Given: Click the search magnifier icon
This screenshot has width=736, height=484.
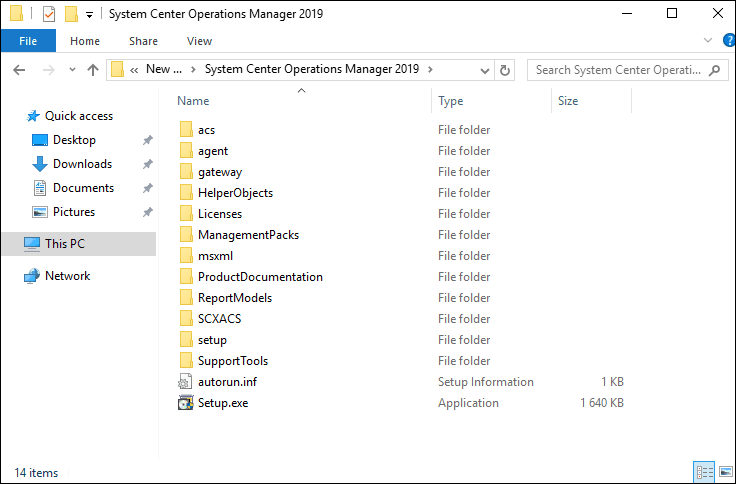Looking at the screenshot, I should (714, 70).
